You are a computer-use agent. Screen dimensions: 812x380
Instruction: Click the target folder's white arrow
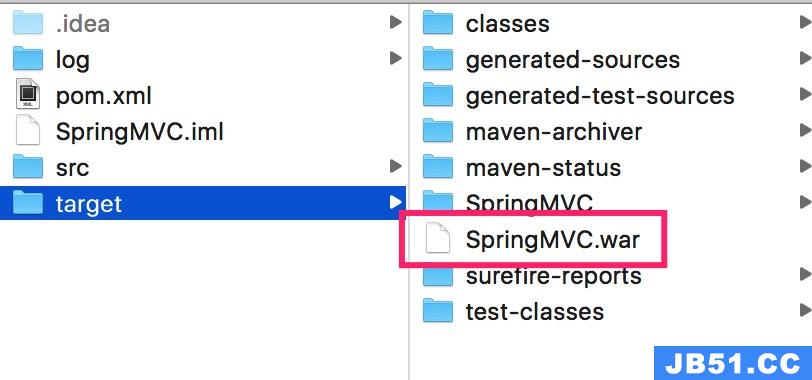[396, 202]
